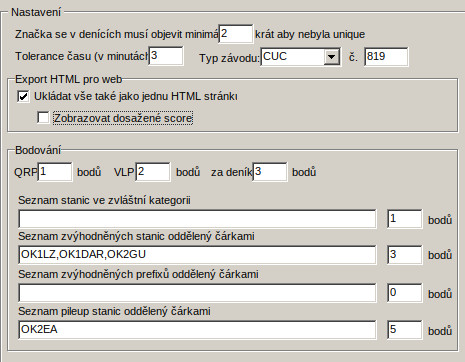This screenshot has width=465, height=362.
Task: Open the Typ závodu dropdown arrow
Action: [x=332, y=57]
